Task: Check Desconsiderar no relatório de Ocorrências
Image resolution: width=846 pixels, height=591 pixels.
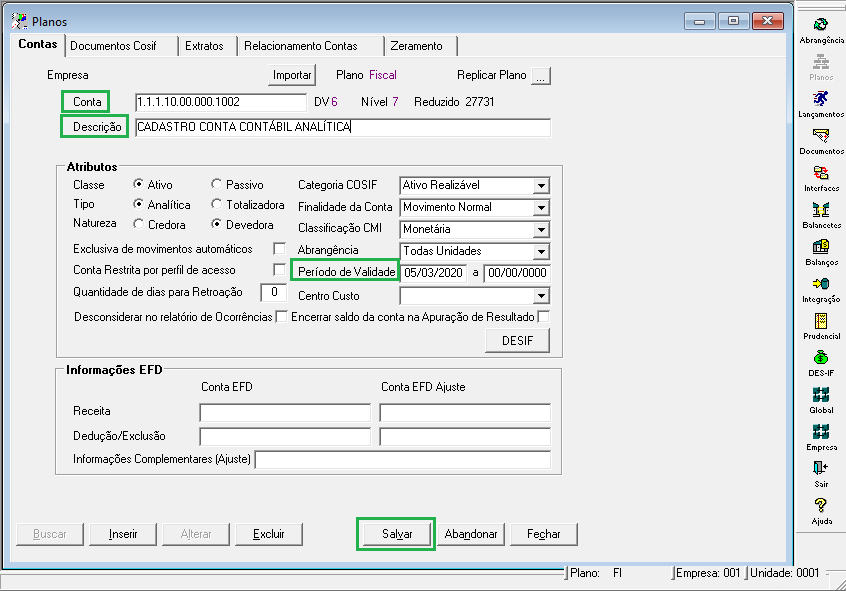Action: click(x=282, y=317)
